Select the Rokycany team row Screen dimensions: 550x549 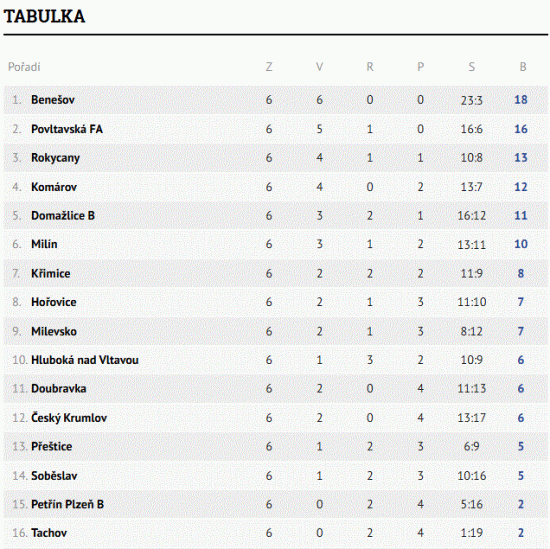pyautogui.click(x=275, y=158)
